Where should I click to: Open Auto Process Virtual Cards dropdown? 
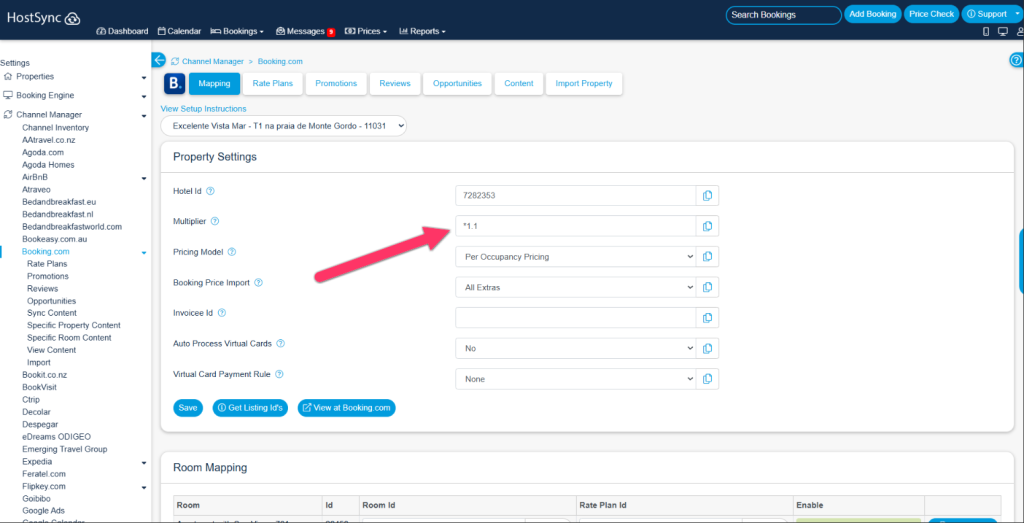575,349
